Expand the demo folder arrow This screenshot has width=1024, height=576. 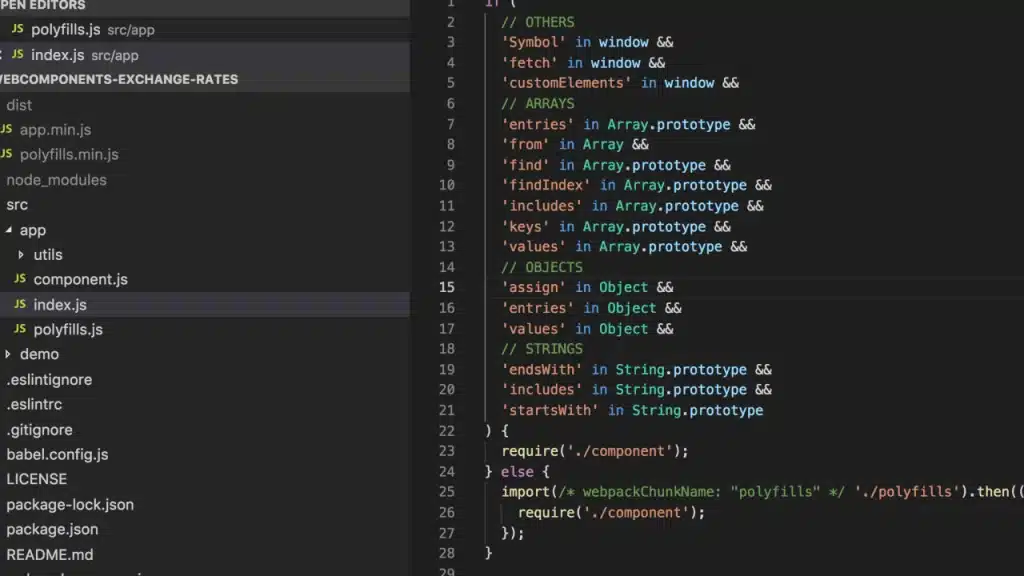[x=8, y=354]
